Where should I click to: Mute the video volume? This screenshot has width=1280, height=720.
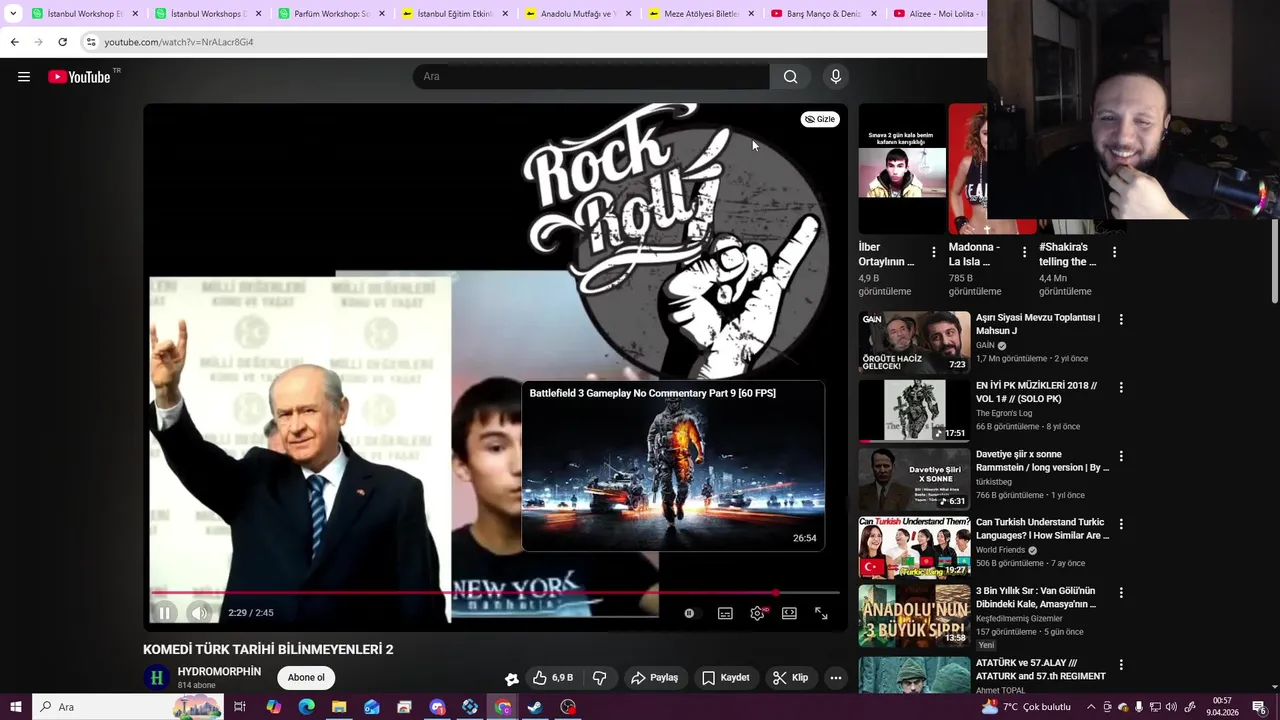199,613
